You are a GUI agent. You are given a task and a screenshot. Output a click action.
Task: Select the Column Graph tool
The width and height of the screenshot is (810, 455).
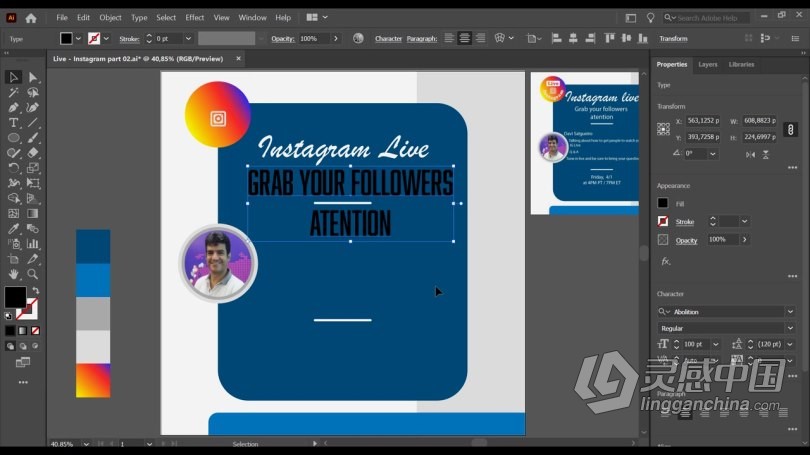(x=33, y=244)
